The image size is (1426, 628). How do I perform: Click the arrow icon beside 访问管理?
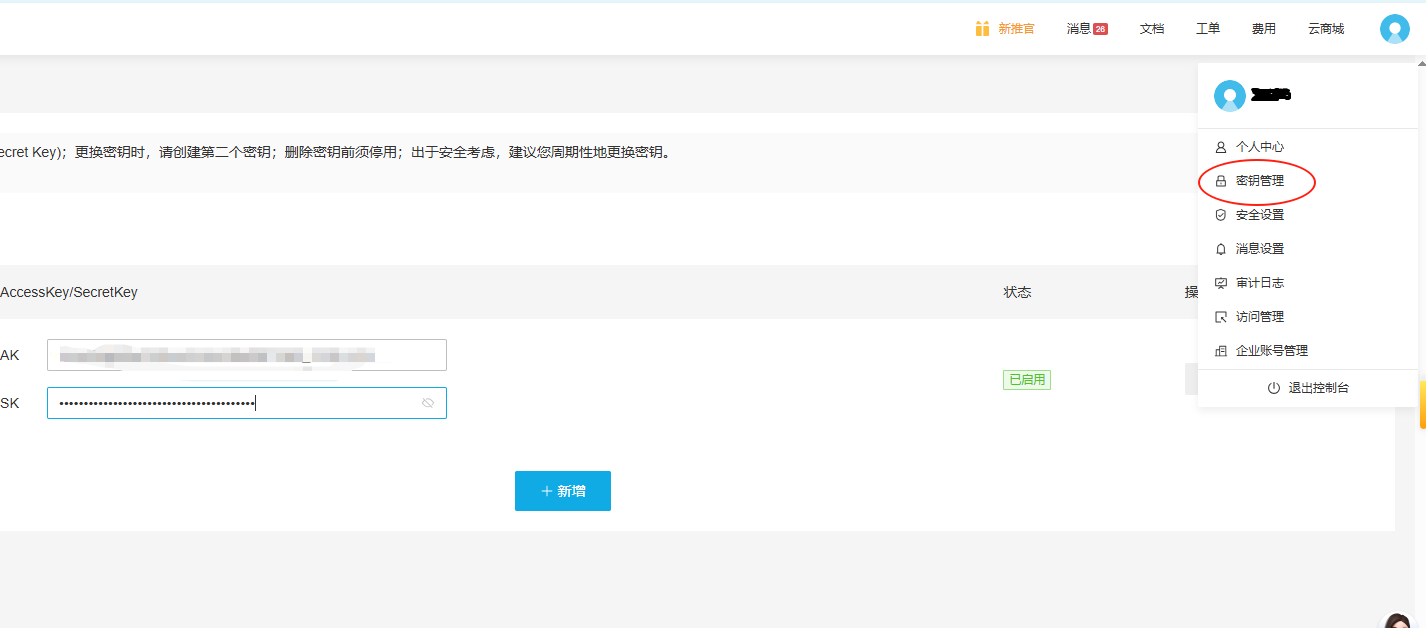tap(1221, 316)
